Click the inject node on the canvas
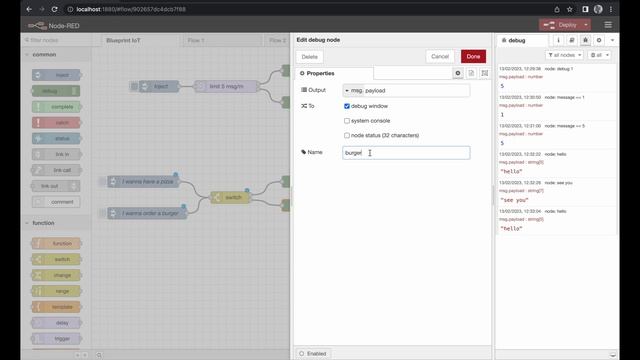The image size is (640, 360). [x=159, y=86]
